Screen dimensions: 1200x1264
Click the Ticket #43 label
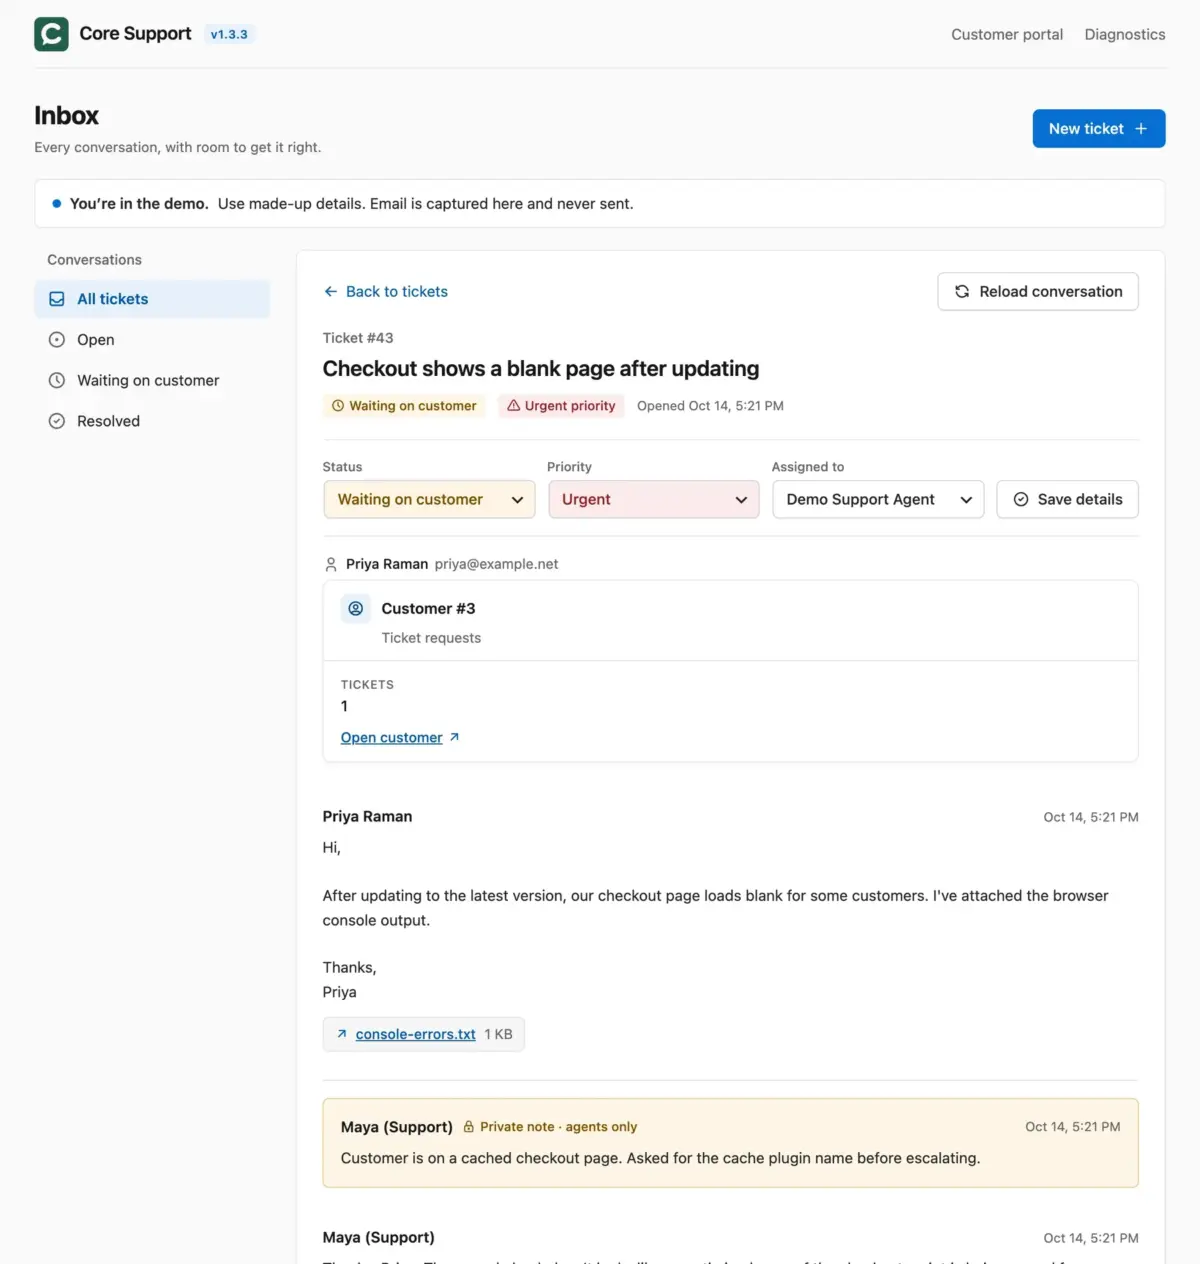(358, 338)
